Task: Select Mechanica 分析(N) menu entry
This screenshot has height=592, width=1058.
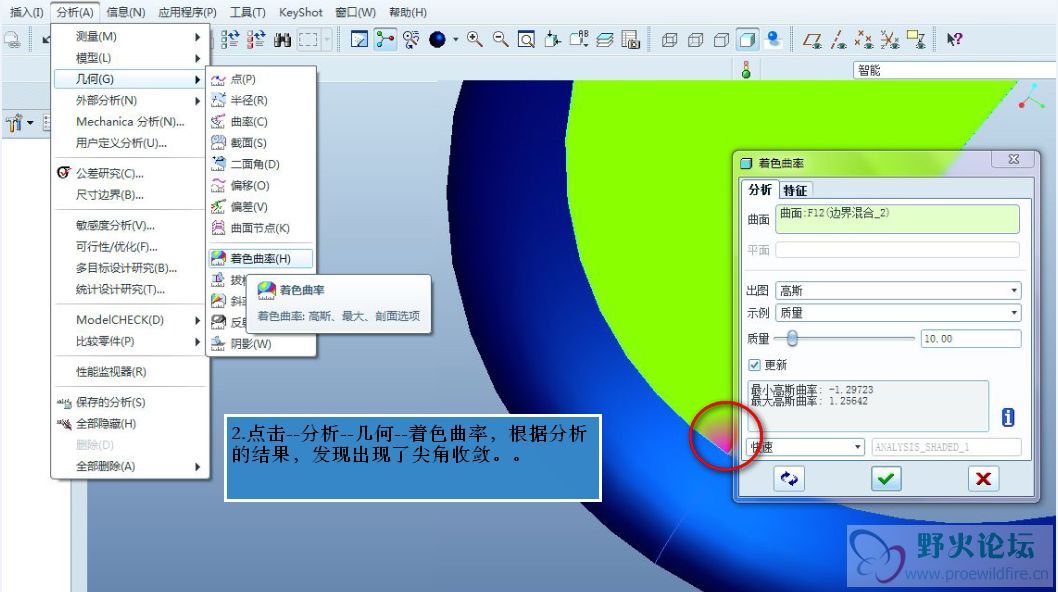Action: coord(130,122)
